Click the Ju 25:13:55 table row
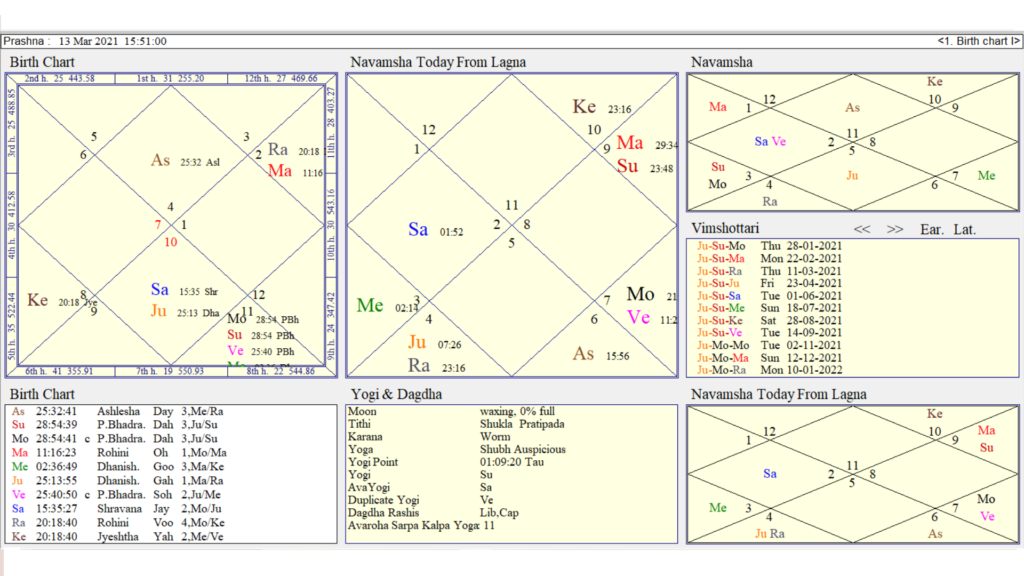The width and height of the screenshot is (1024, 576). pos(118,481)
